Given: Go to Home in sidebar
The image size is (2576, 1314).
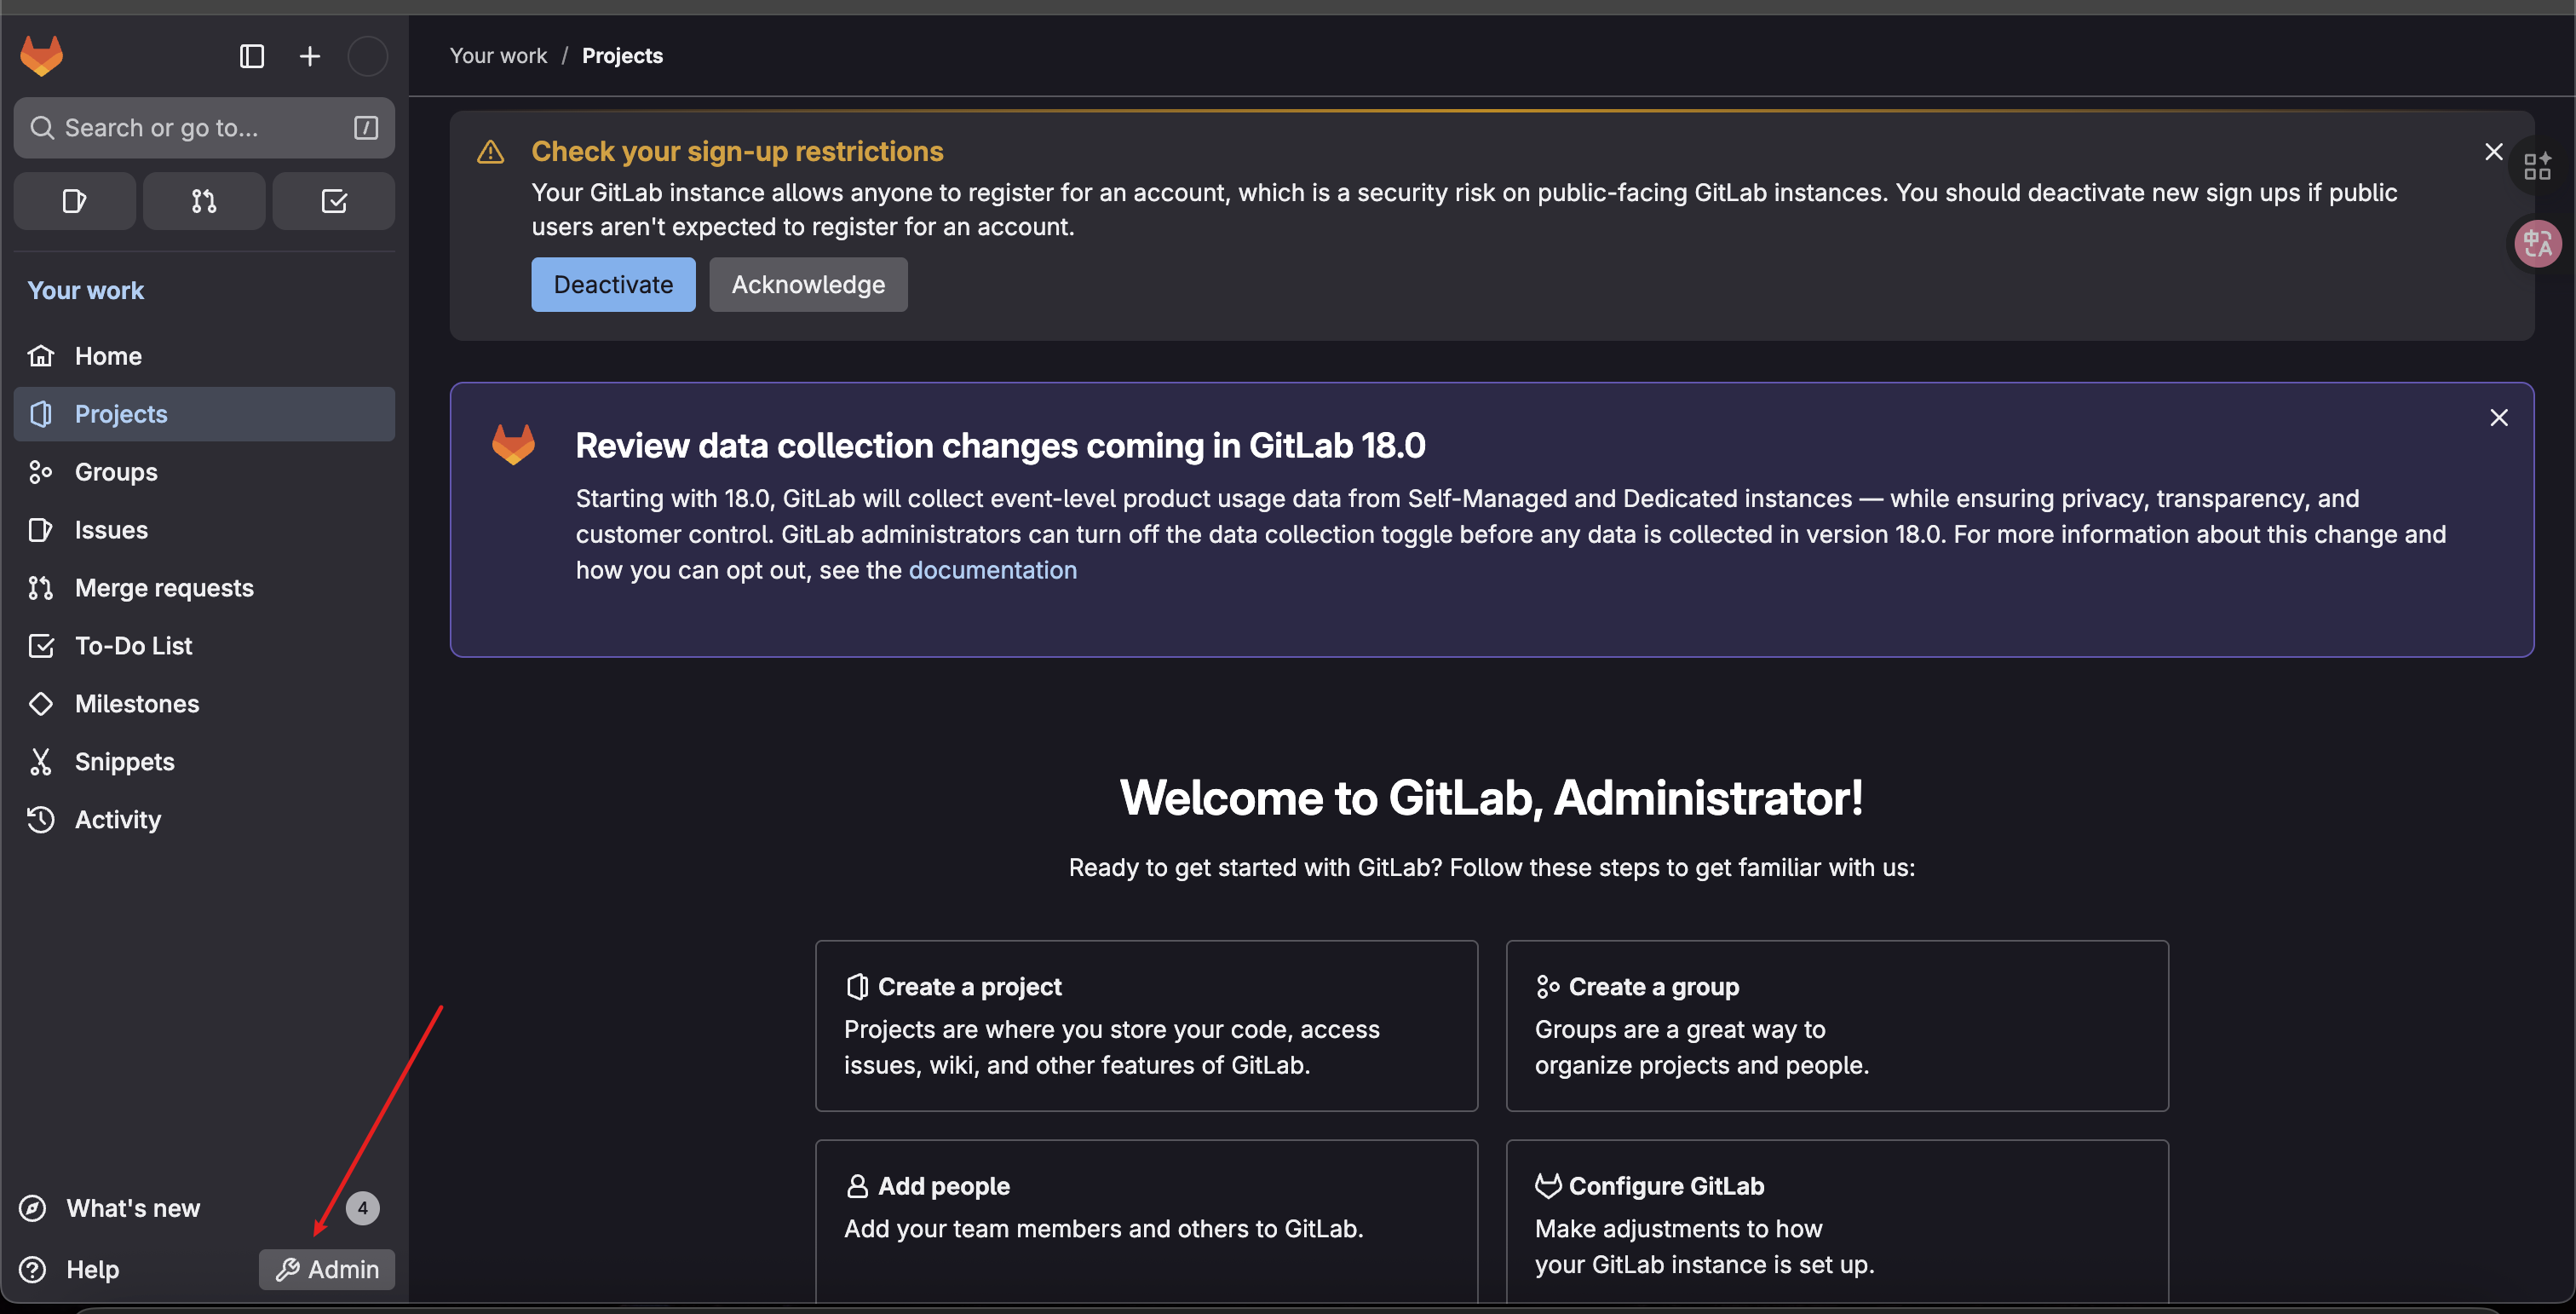Looking at the screenshot, I should [x=108, y=356].
